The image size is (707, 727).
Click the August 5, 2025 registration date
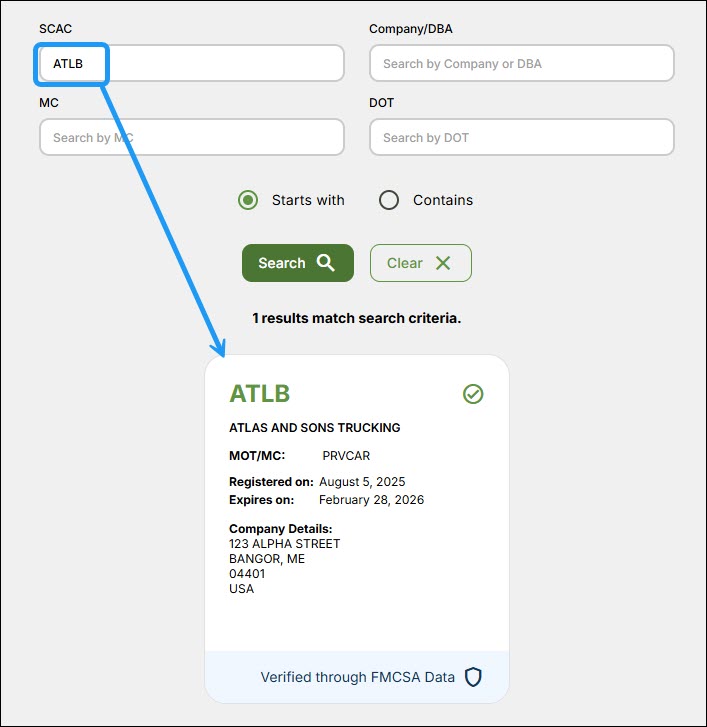point(363,482)
